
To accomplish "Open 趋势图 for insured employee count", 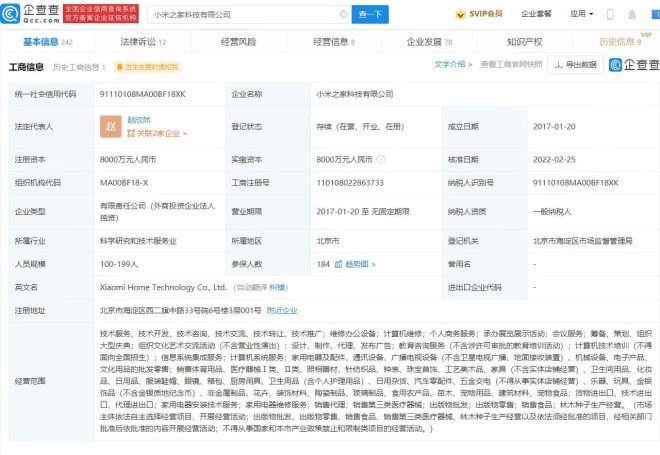I will [x=354, y=264].
